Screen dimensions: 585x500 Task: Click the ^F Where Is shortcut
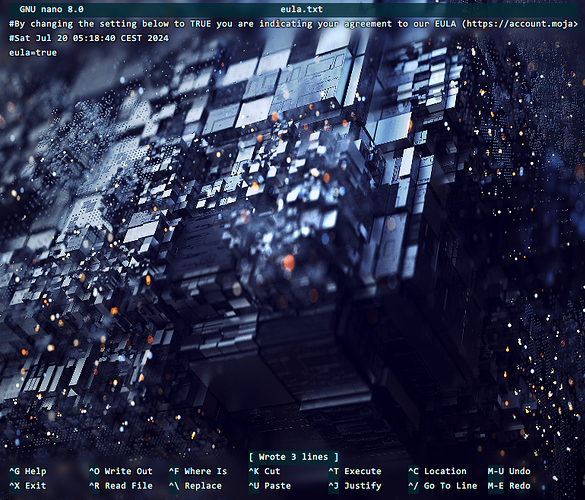[198, 471]
